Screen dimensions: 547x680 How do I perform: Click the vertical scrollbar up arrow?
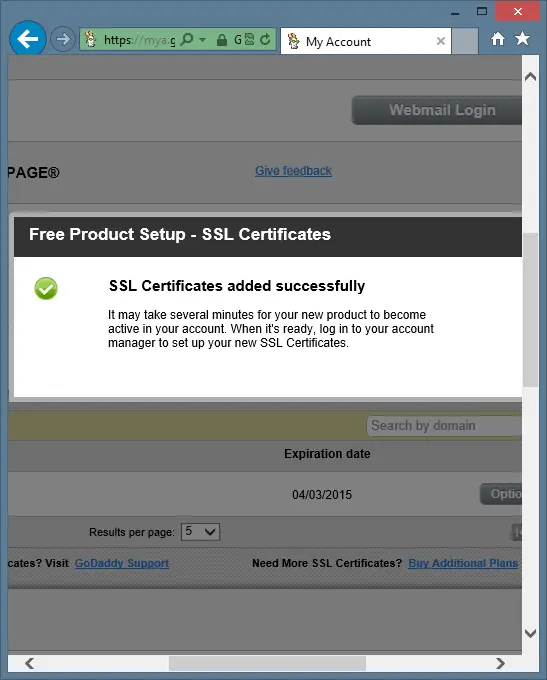click(531, 77)
